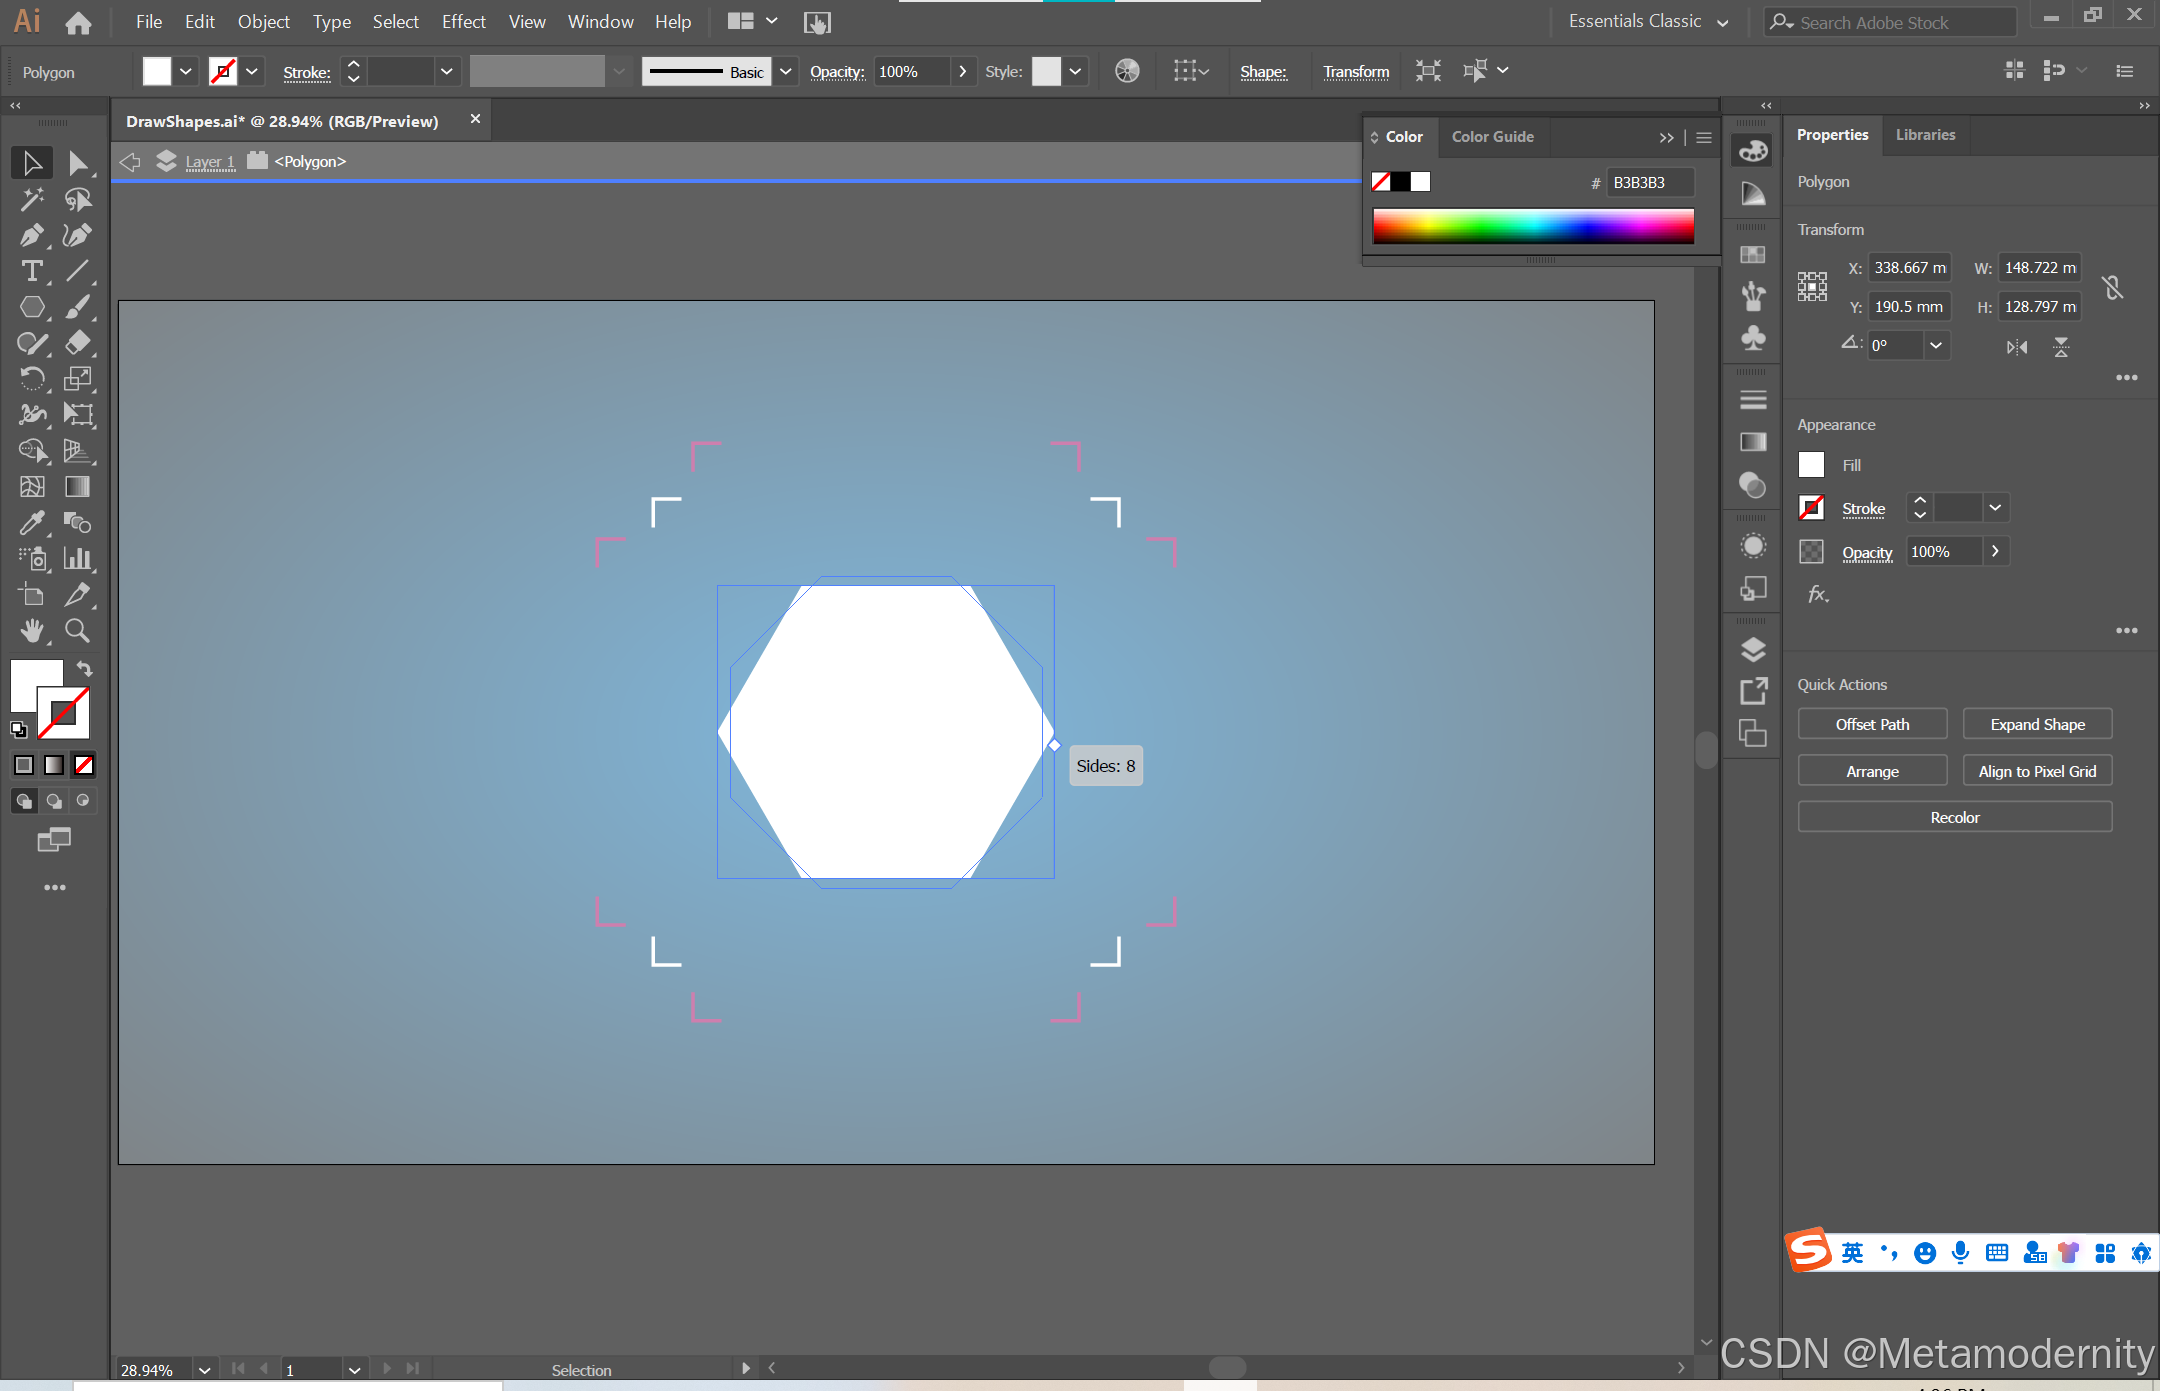Select the Magic Wand tool
2160x1391 pixels.
31,199
